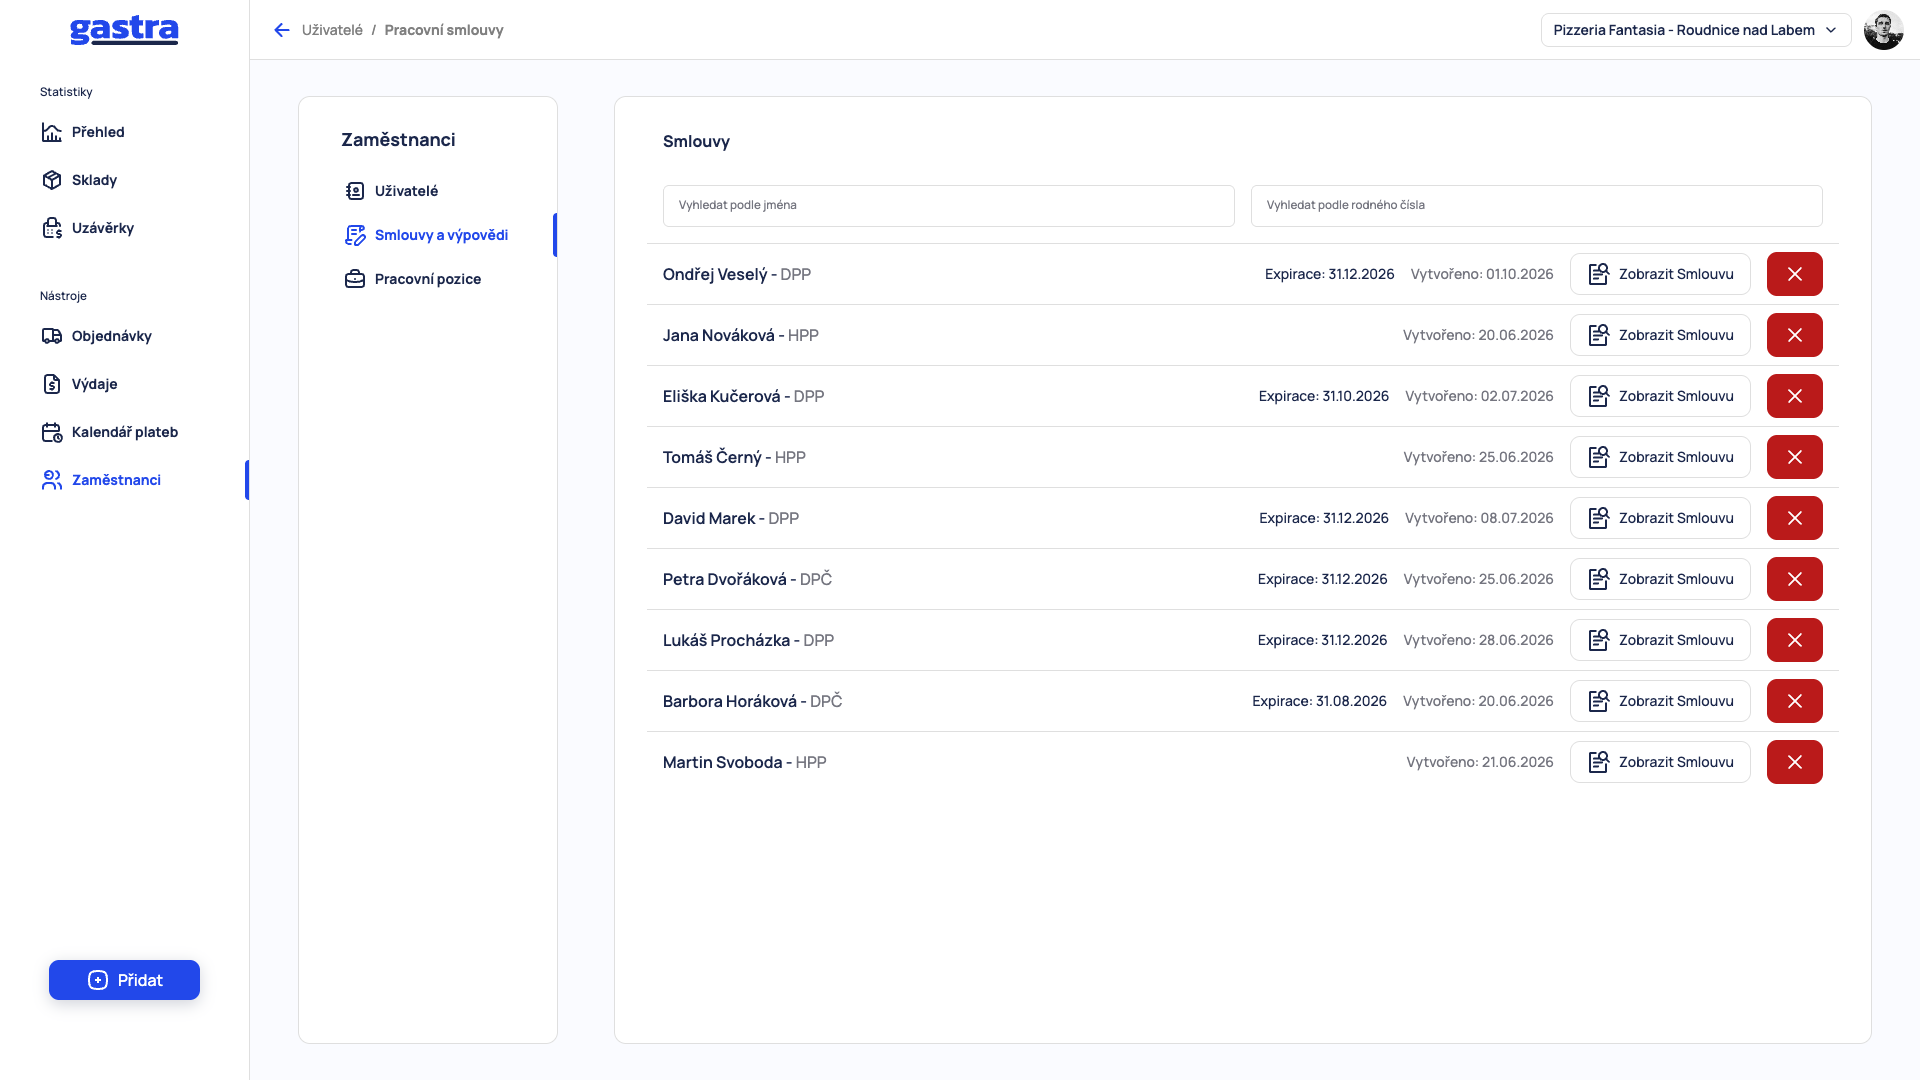The width and height of the screenshot is (1920, 1080).
Task: Remove Martin Svoboda's contract
Action: coord(1794,762)
